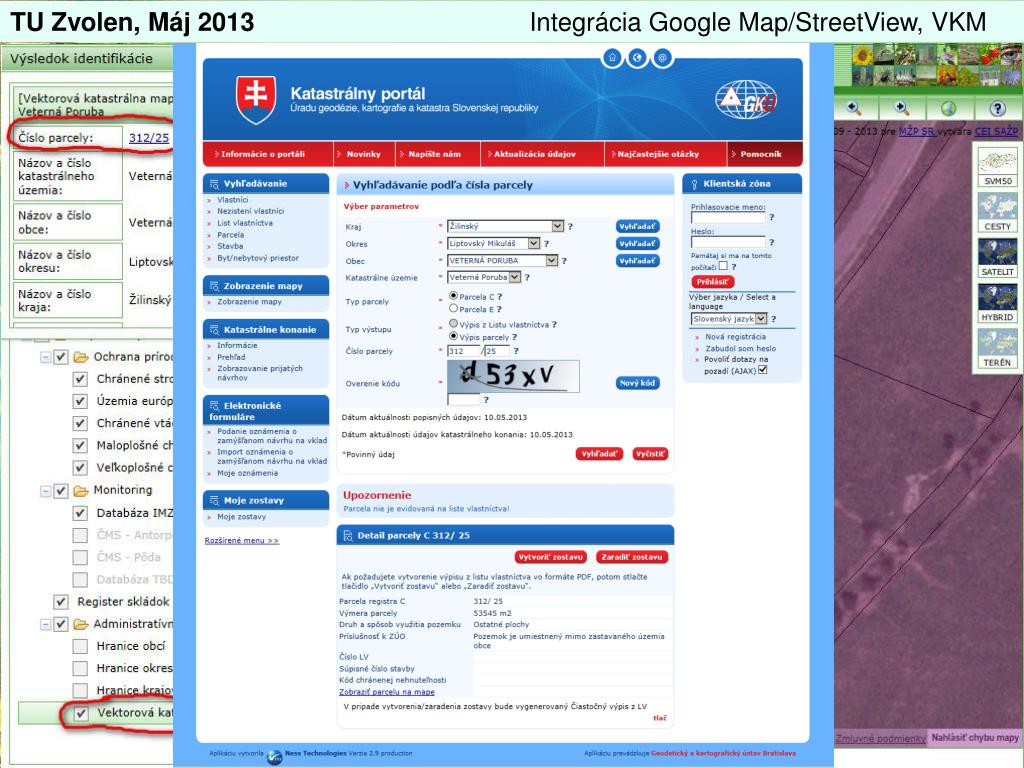The height and width of the screenshot is (768, 1024).
Task: Open the parcel number 312/25 link
Action: click(149, 138)
